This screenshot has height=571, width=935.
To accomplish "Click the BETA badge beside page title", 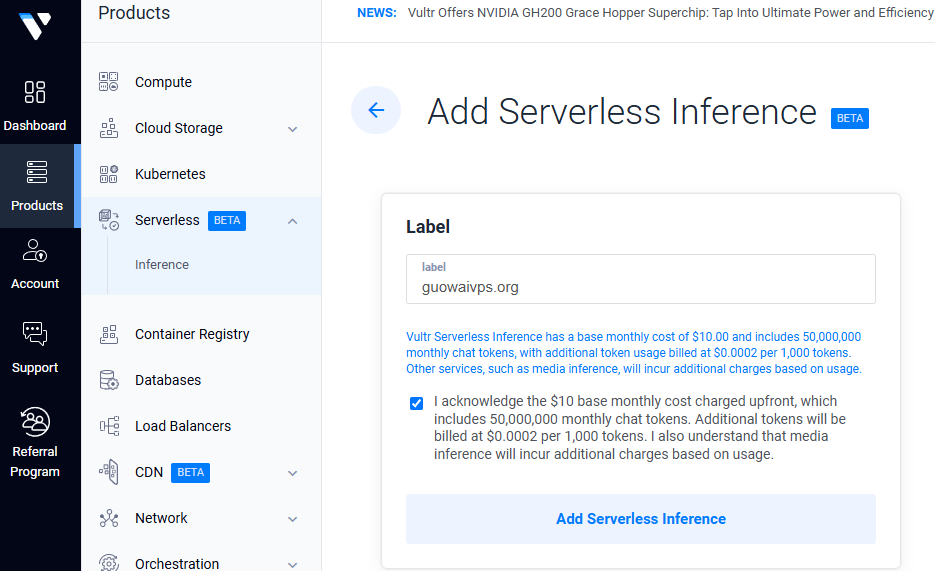I will point(850,119).
